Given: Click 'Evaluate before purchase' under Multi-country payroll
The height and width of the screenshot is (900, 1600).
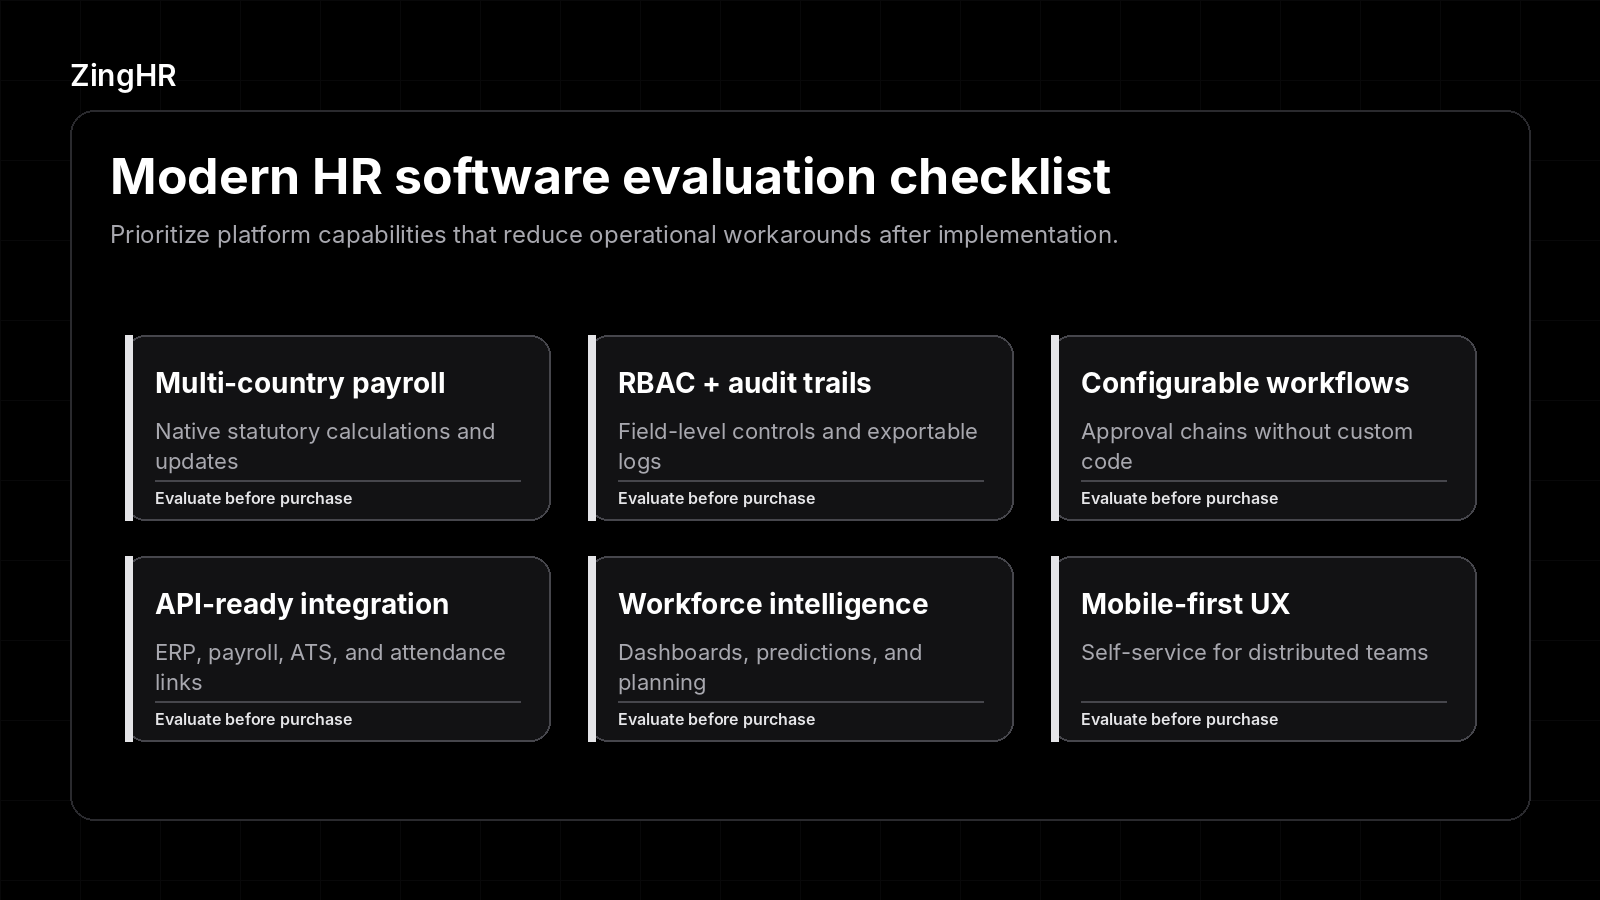Looking at the screenshot, I should 253,498.
